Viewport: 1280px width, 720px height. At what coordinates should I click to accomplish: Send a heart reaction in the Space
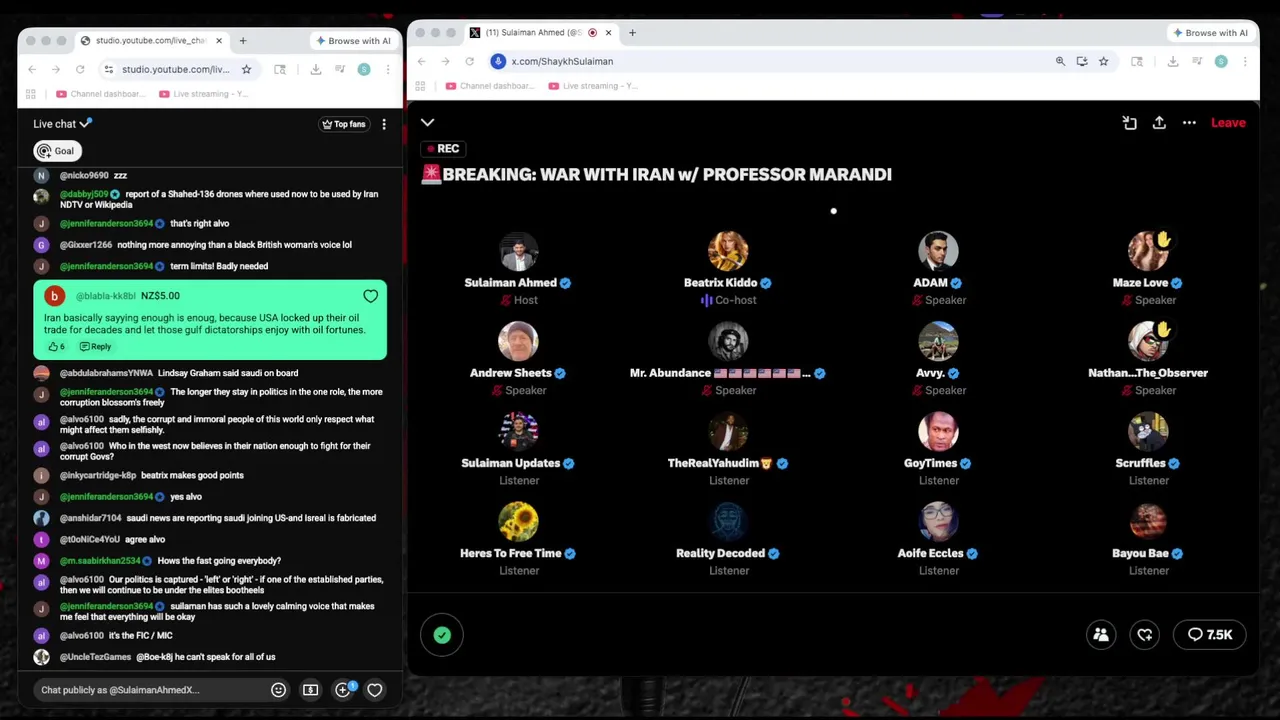coord(1145,634)
